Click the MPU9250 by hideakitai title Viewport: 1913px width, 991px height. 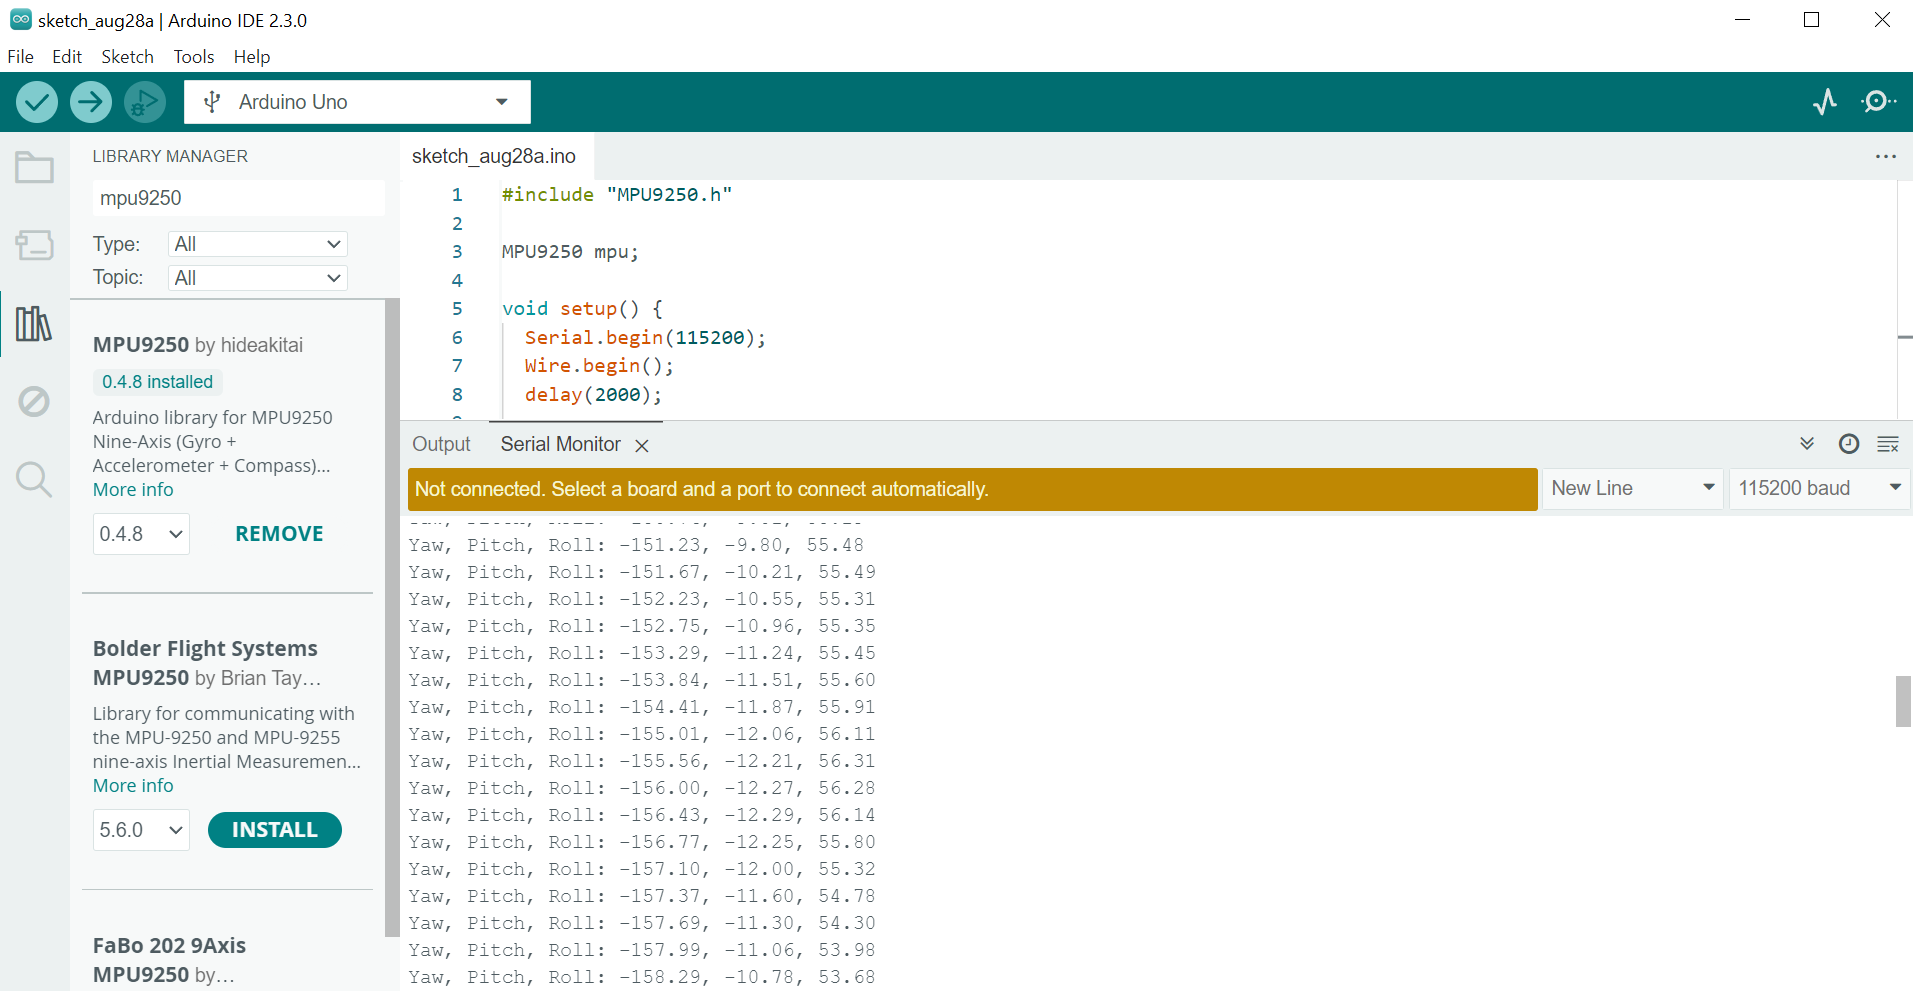point(198,345)
